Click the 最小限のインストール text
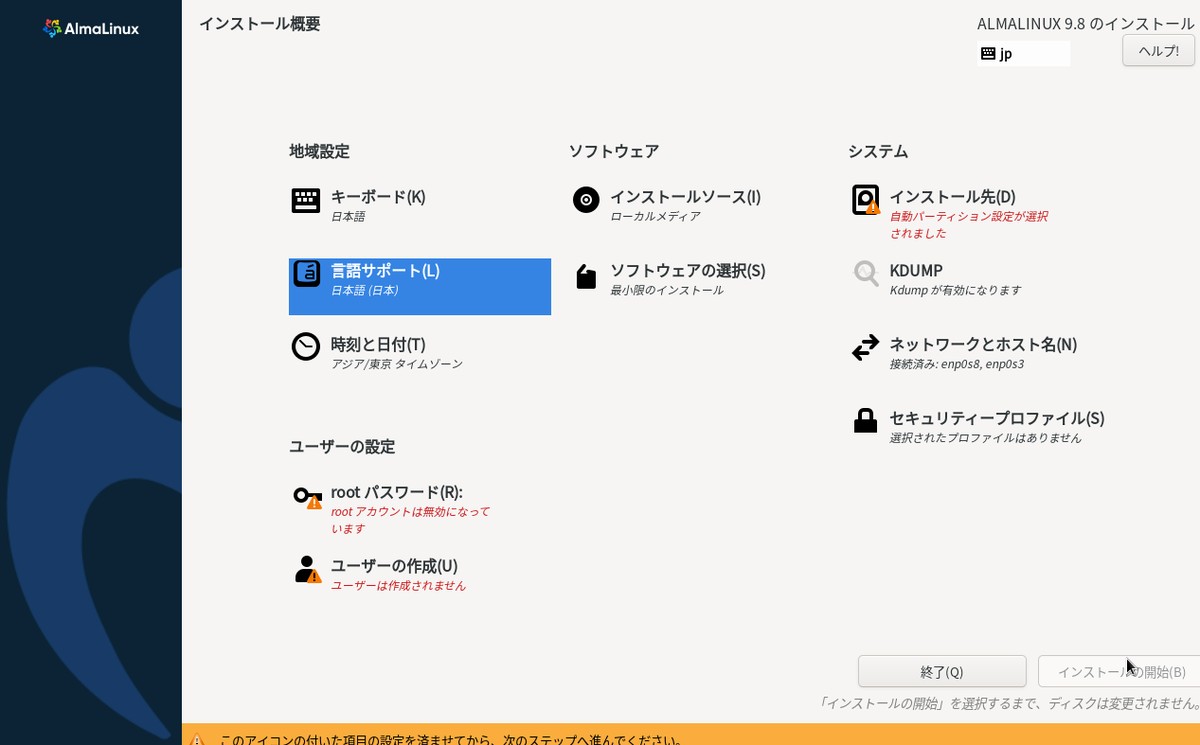1200x745 pixels. pyautogui.click(x=666, y=290)
